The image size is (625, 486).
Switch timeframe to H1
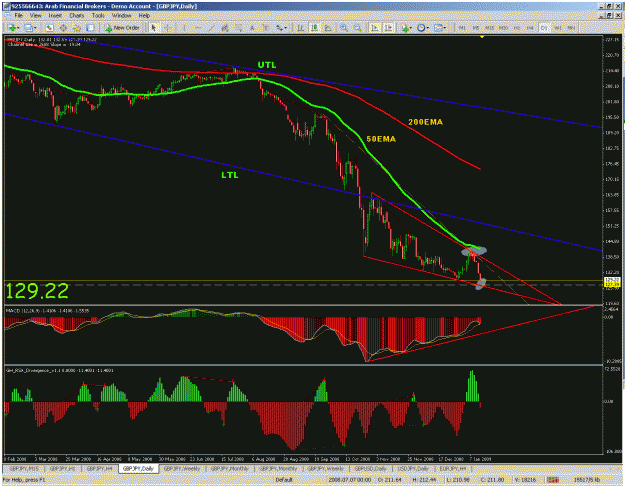[517, 28]
